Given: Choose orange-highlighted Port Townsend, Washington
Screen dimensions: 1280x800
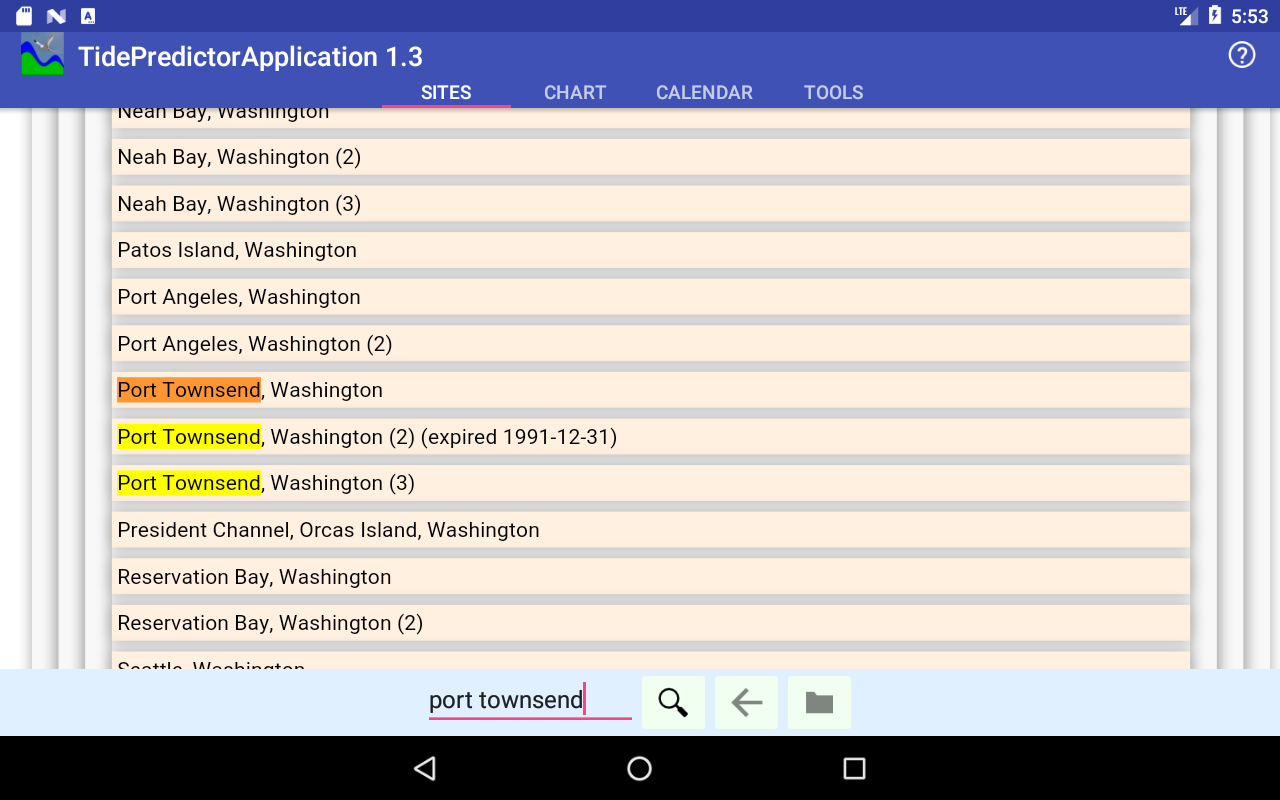Looking at the screenshot, I should coord(651,390).
